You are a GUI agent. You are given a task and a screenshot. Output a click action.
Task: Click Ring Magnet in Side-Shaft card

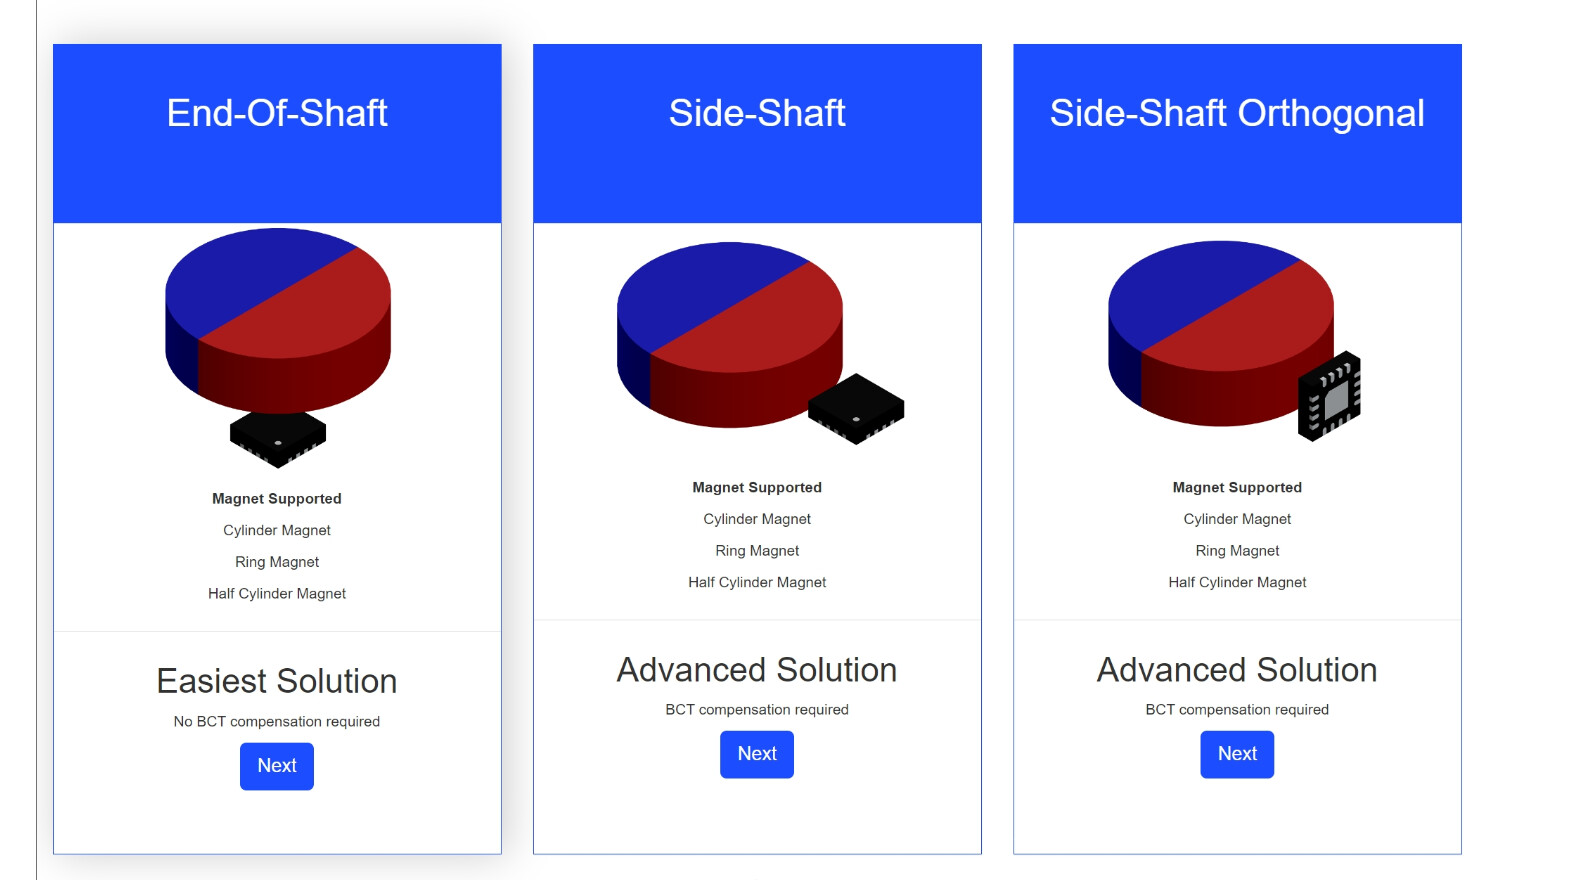[x=757, y=551]
